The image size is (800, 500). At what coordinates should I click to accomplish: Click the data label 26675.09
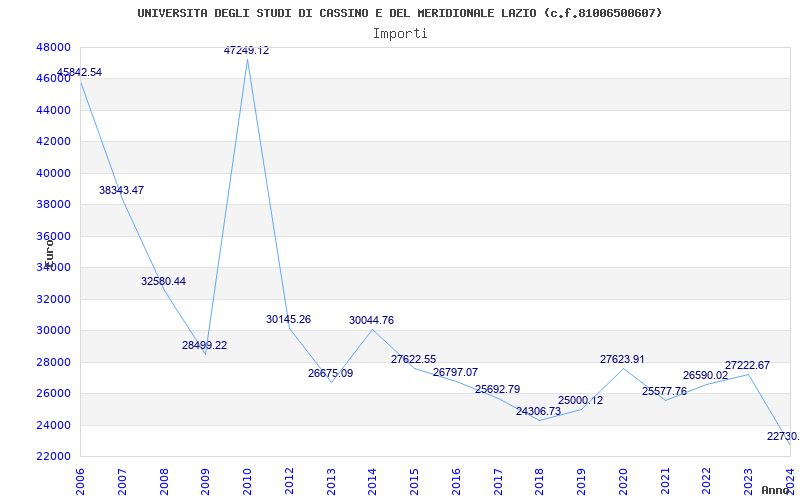tap(330, 373)
